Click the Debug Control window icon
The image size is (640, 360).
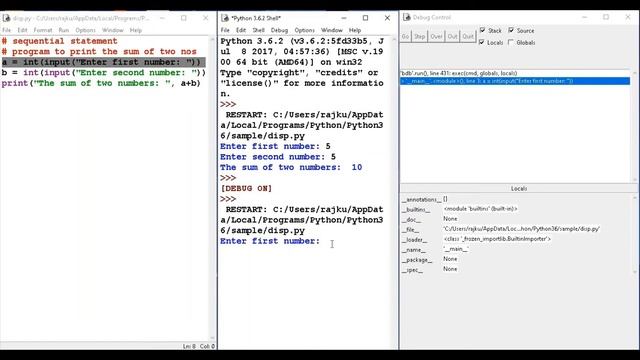point(407,17)
